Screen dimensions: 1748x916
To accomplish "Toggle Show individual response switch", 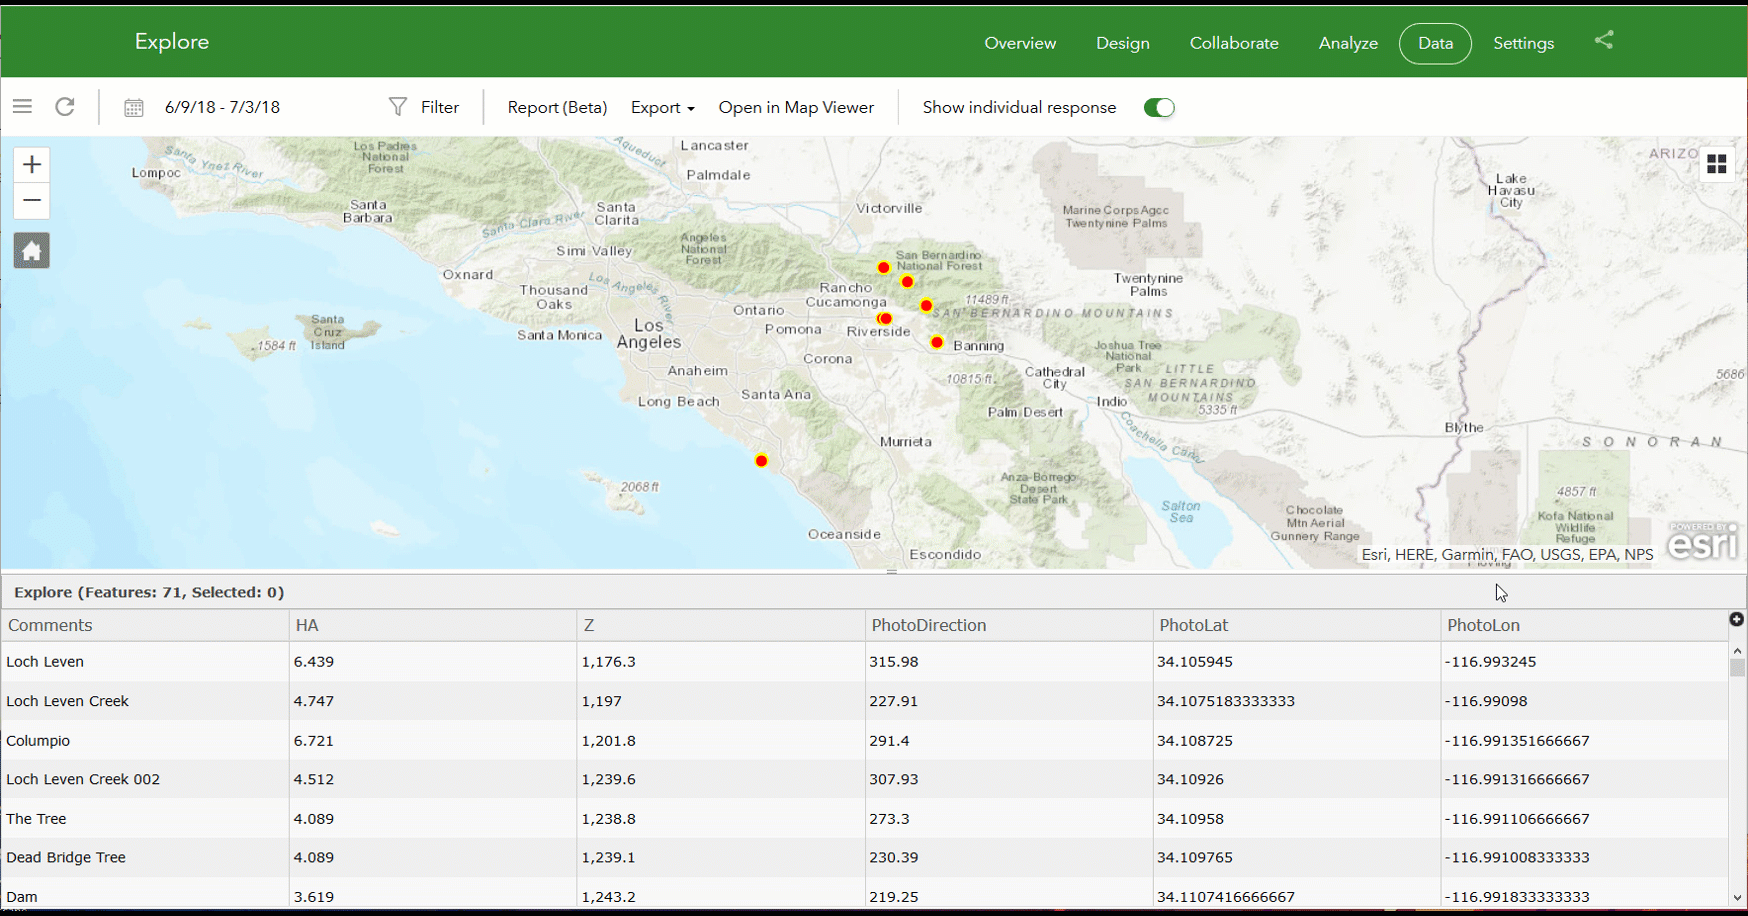I will 1158,108.
